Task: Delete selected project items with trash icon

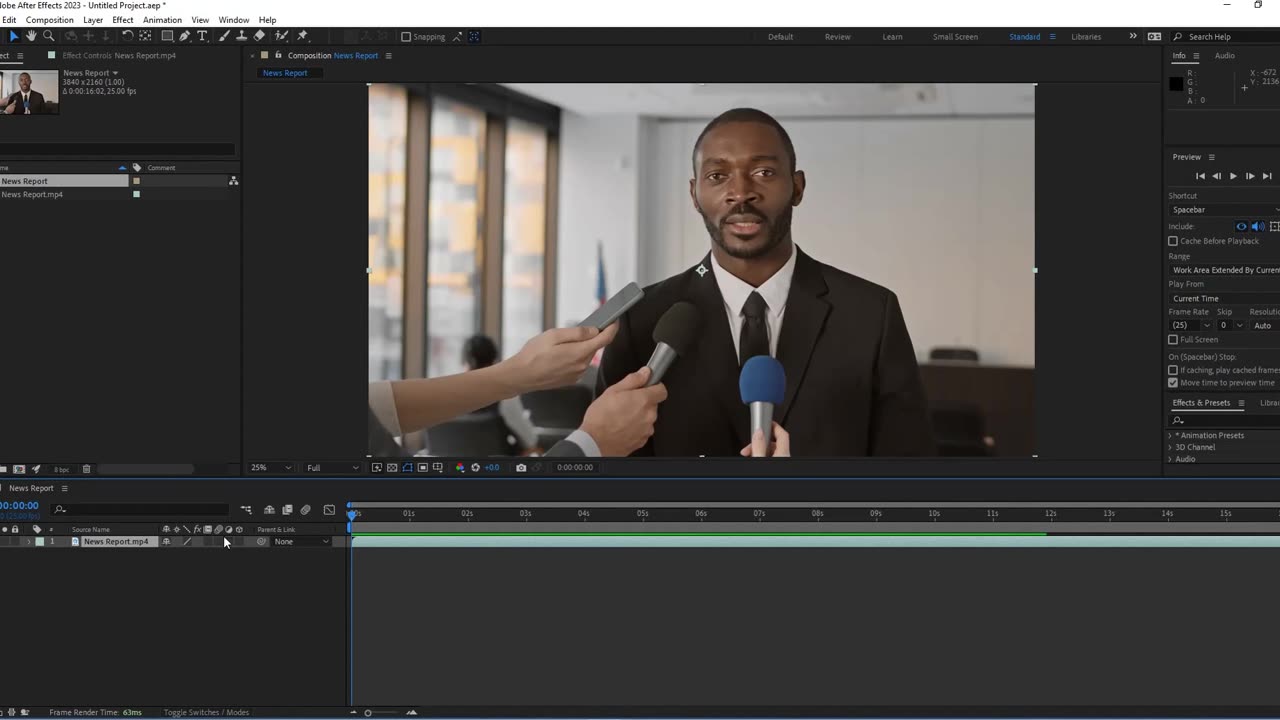Action: coord(86,469)
